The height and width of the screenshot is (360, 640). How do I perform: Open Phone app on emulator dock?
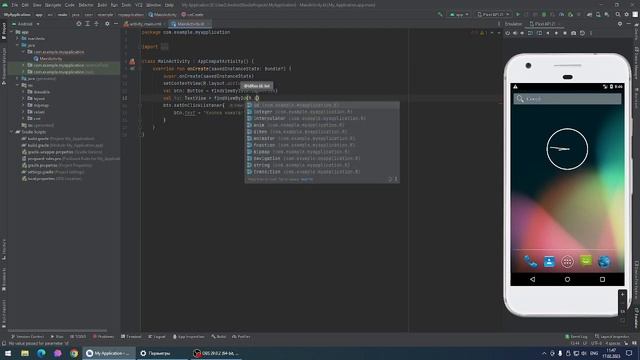(531, 262)
